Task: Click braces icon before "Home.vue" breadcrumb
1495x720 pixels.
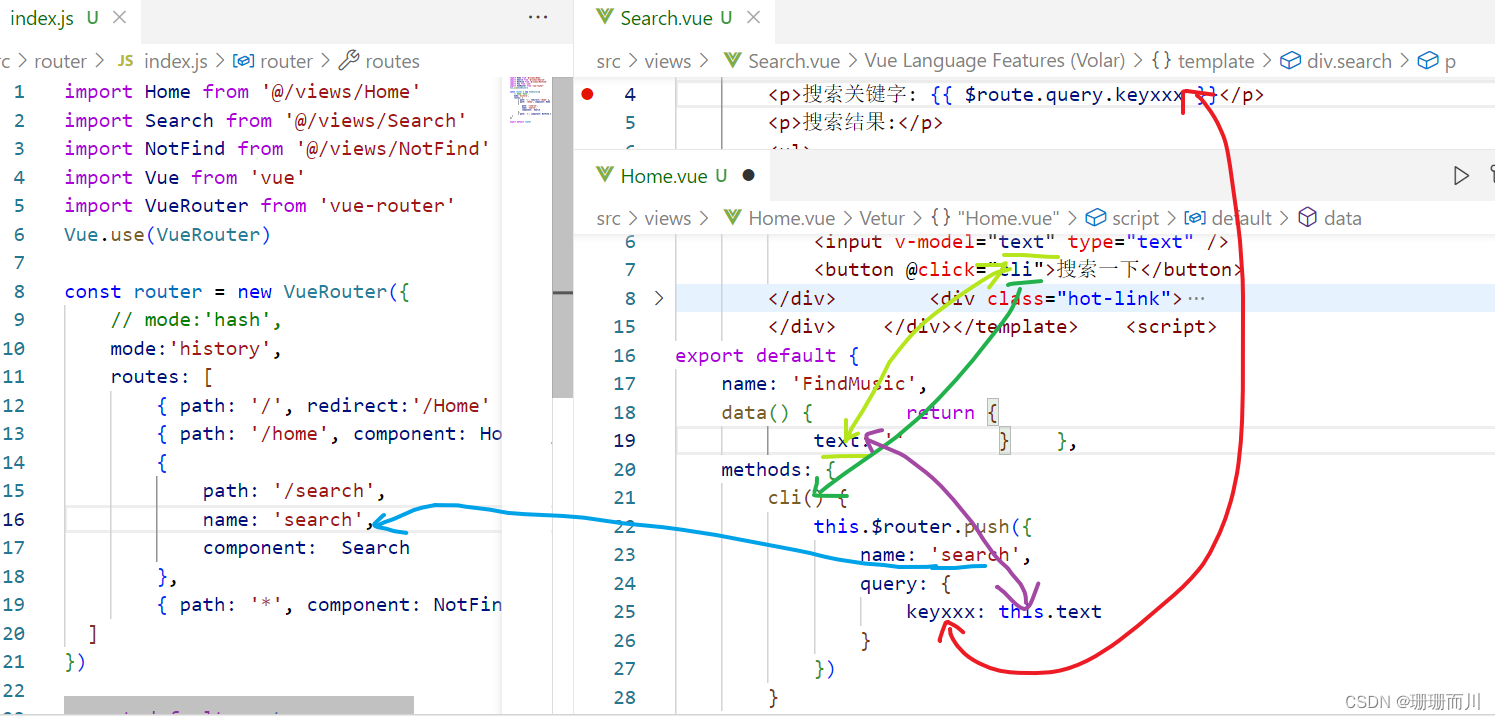Action: click(940, 218)
